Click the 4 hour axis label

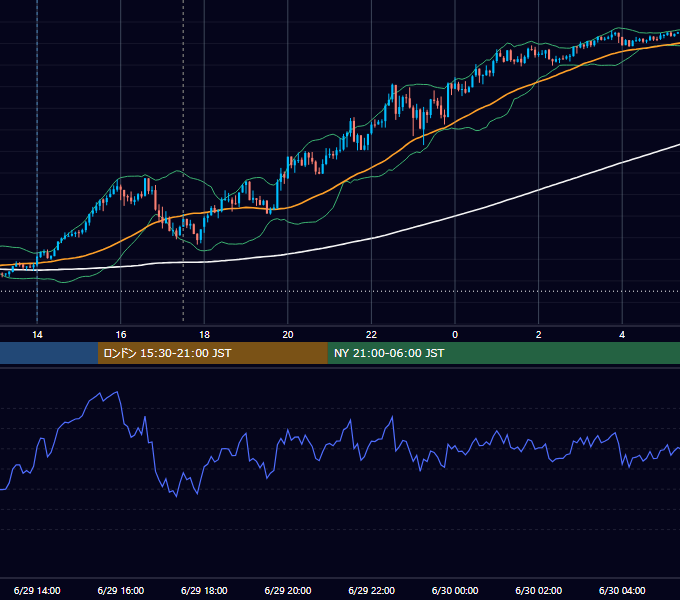click(622, 335)
